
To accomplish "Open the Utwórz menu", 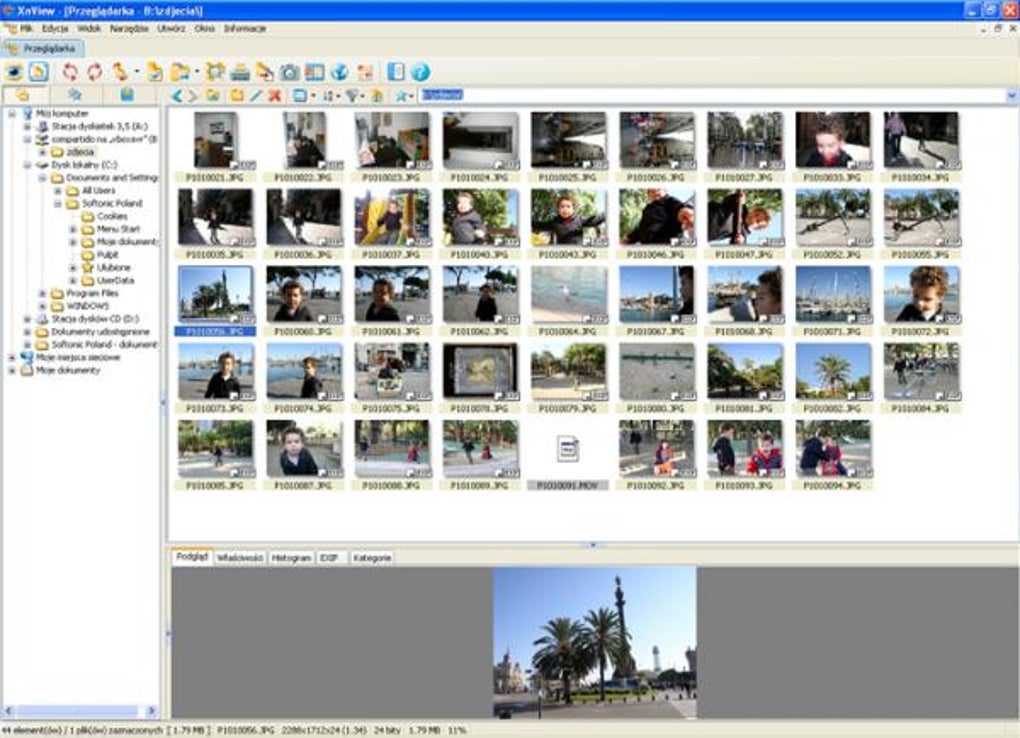I will click(x=171, y=29).
